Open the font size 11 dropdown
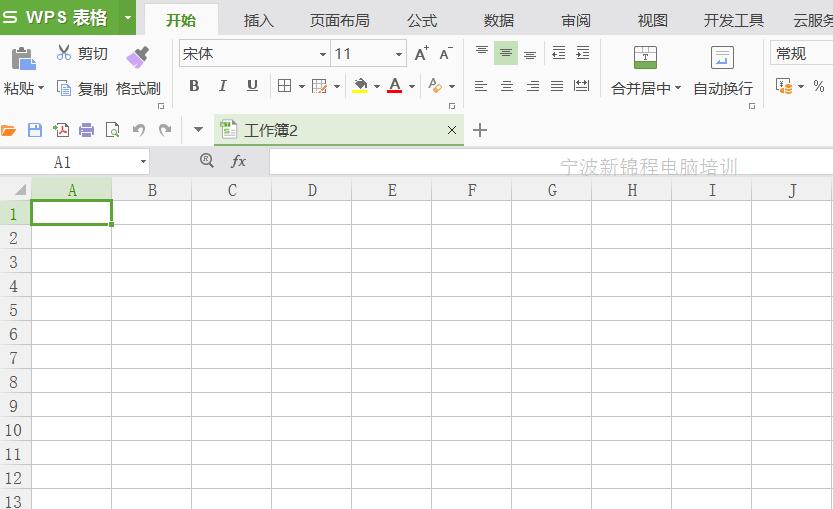 398,54
